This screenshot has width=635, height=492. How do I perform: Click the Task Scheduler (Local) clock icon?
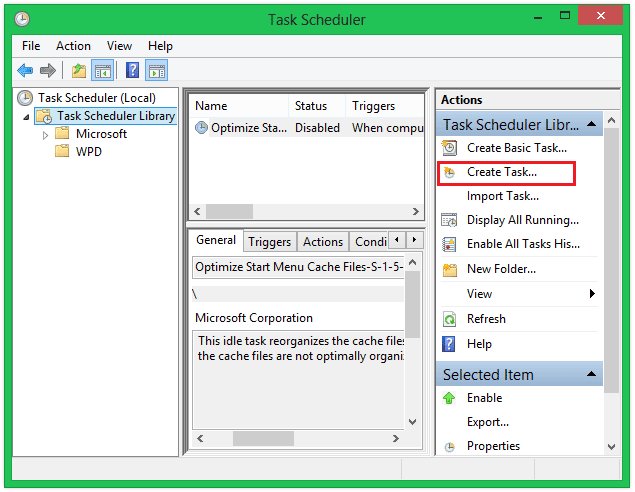pos(25,98)
